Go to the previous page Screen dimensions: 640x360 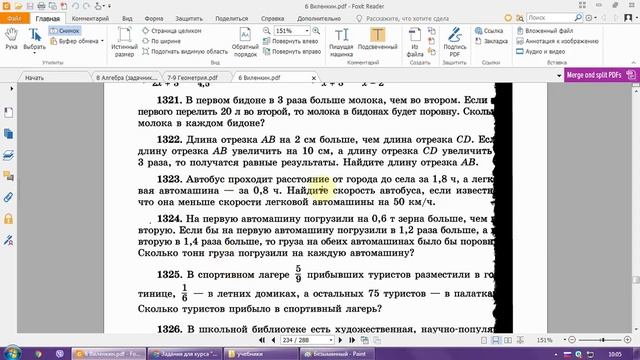273,340
